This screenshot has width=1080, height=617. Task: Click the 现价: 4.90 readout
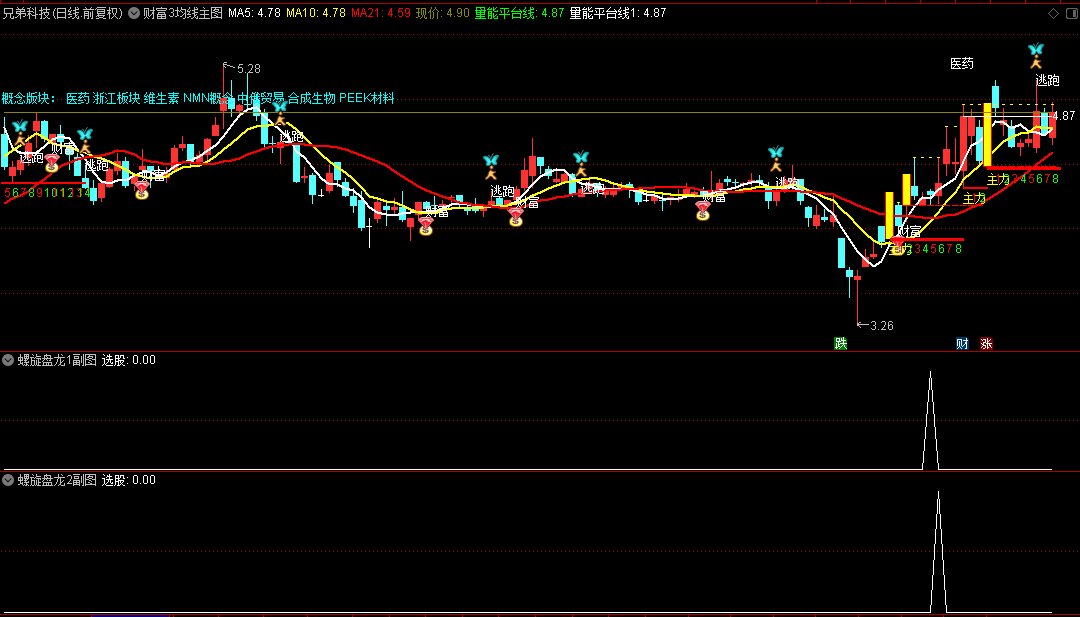click(443, 13)
